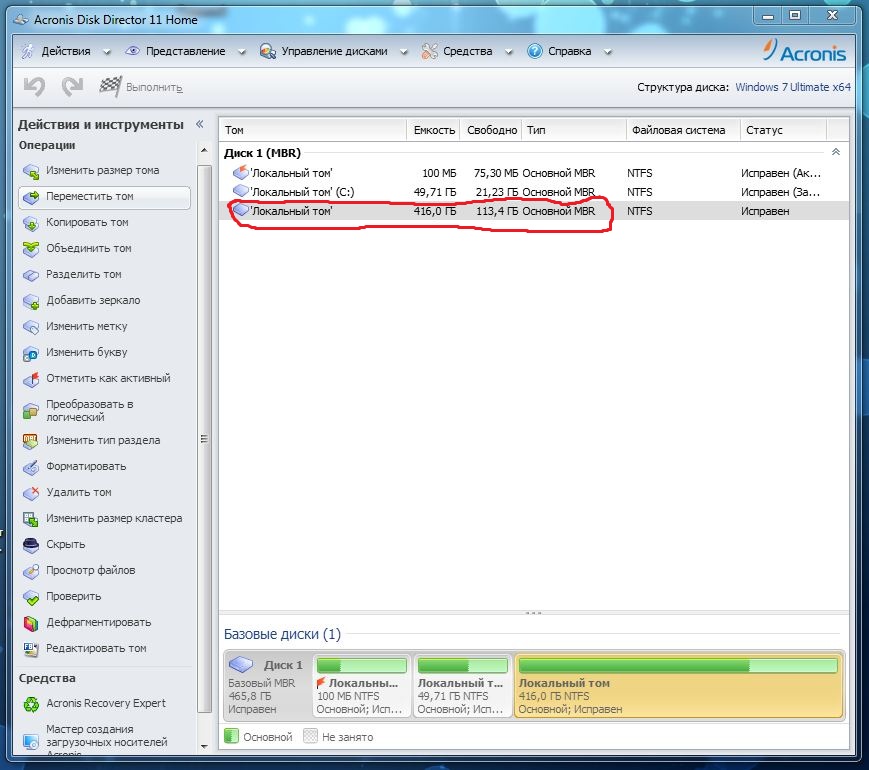Click the Change cluster size icon
Image resolution: width=869 pixels, height=770 pixels.
[x=31, y=519]
